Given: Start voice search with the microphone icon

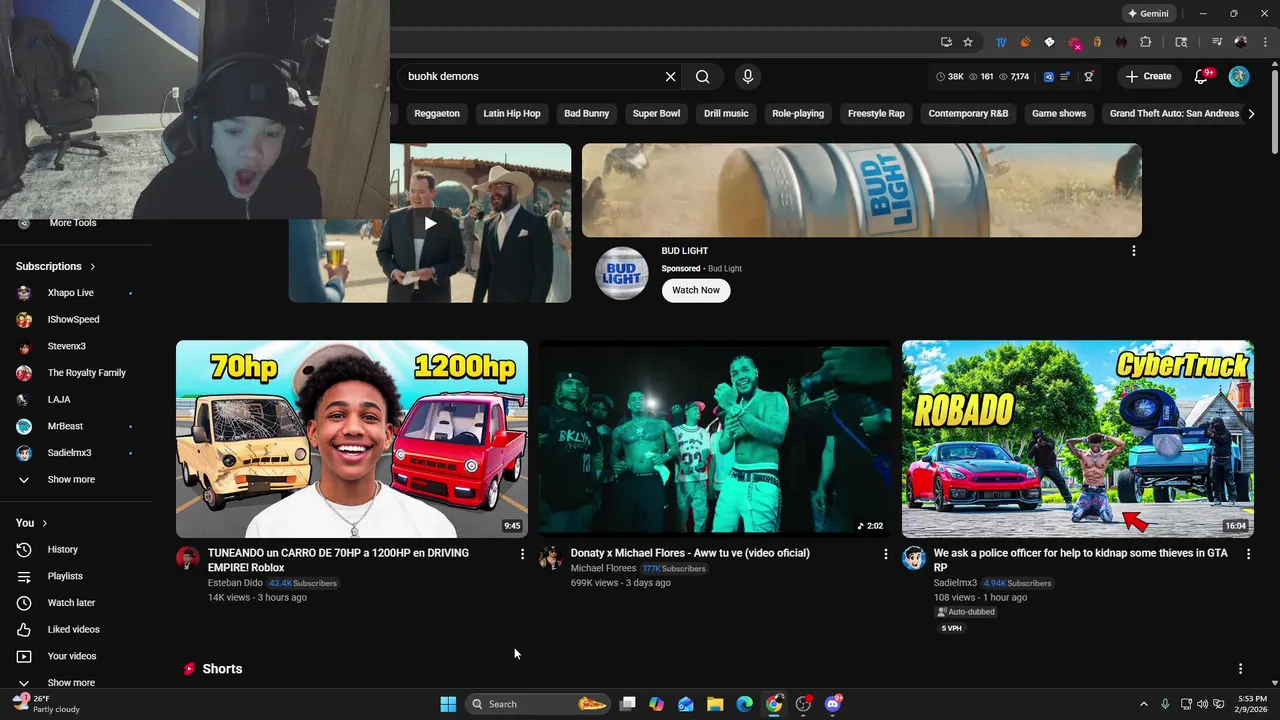Looking at the screenshot, I should (x=747, y=76).
